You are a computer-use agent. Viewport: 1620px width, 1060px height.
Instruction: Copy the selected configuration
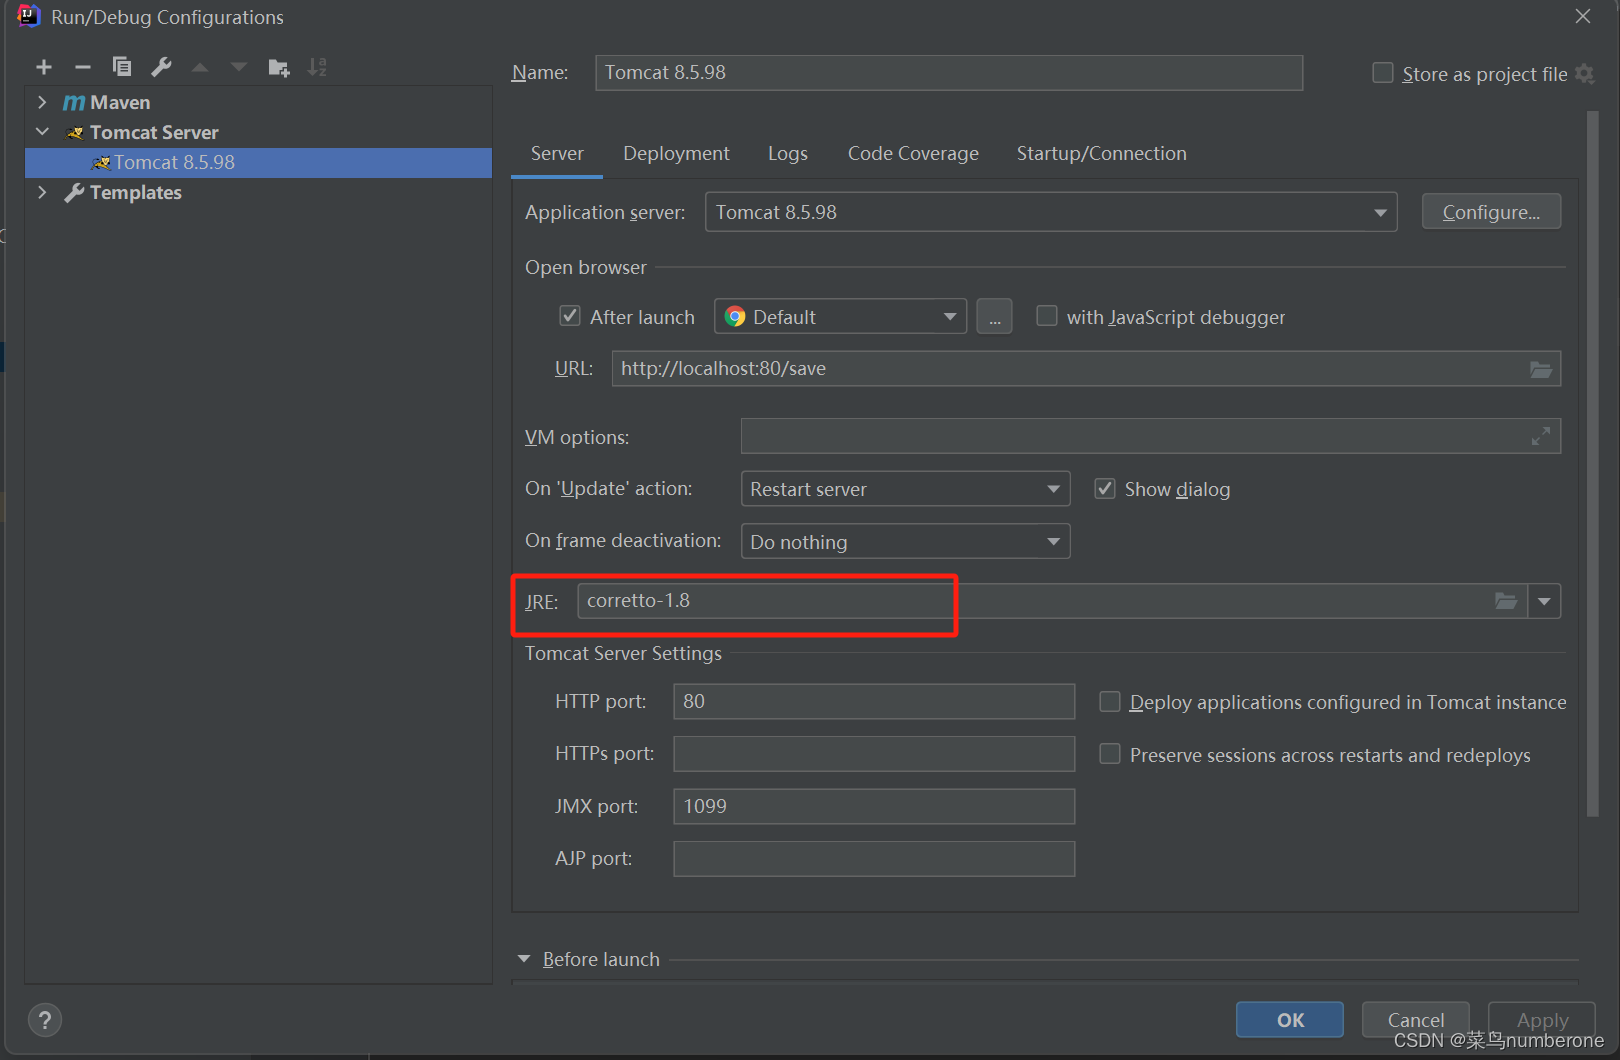(122, 67)
